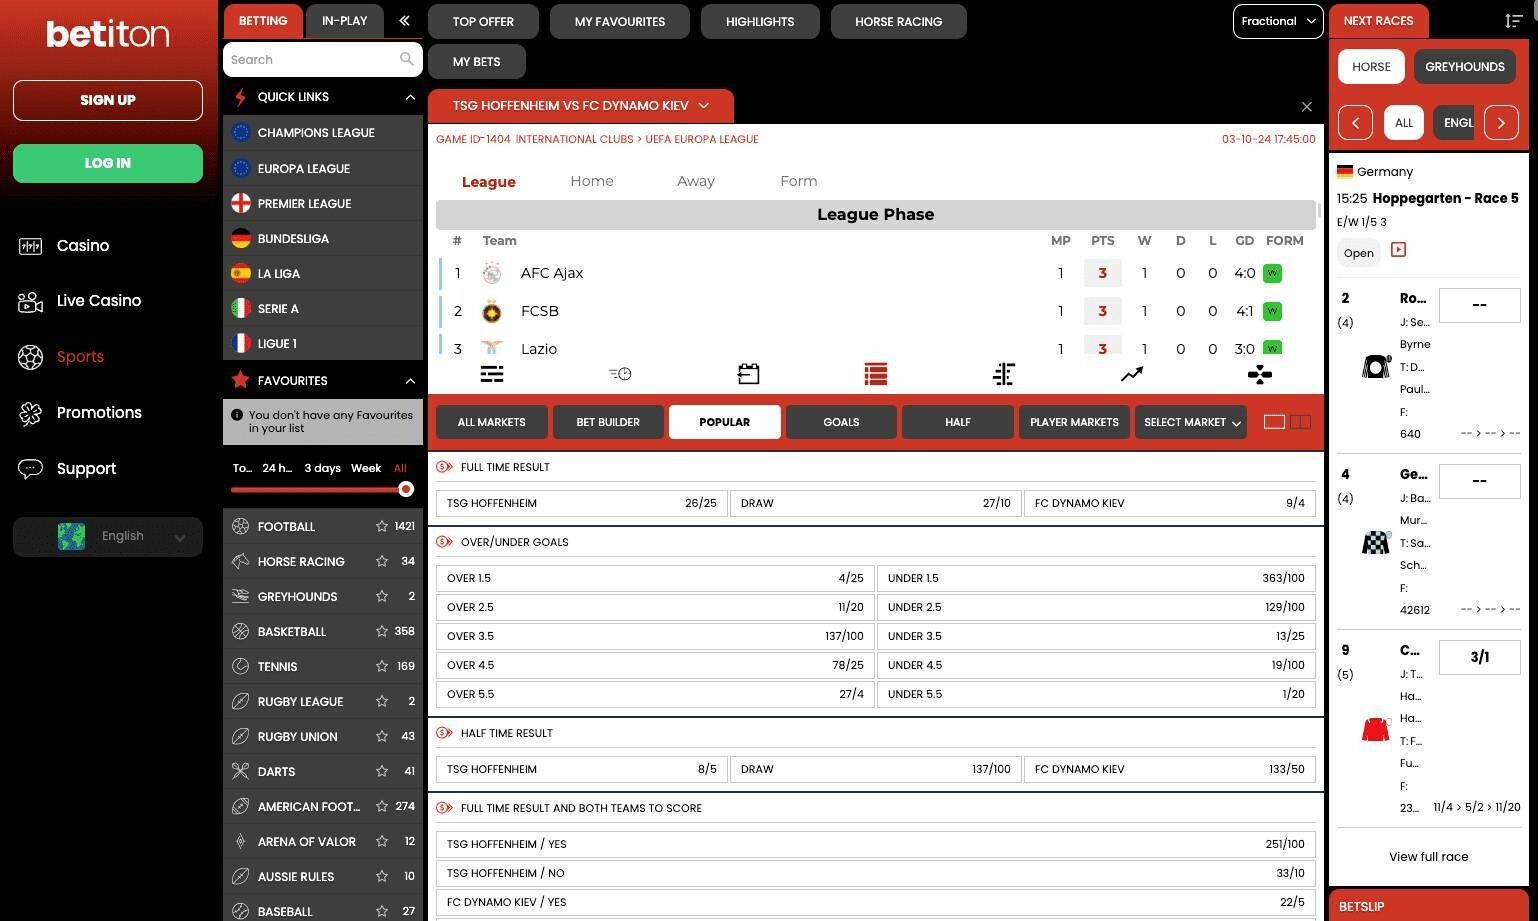Collapse the Favourites section
Viewport: 1538px width, 921px height.
tap(409, 381)
